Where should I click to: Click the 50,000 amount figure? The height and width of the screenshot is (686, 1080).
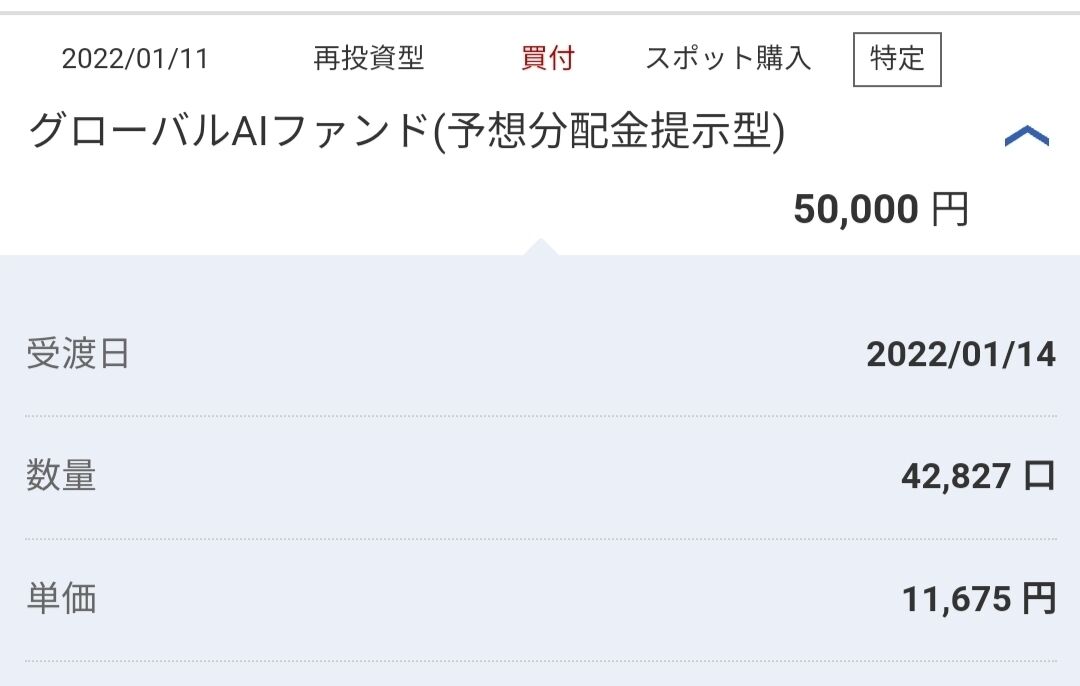[x=855, y=210]
